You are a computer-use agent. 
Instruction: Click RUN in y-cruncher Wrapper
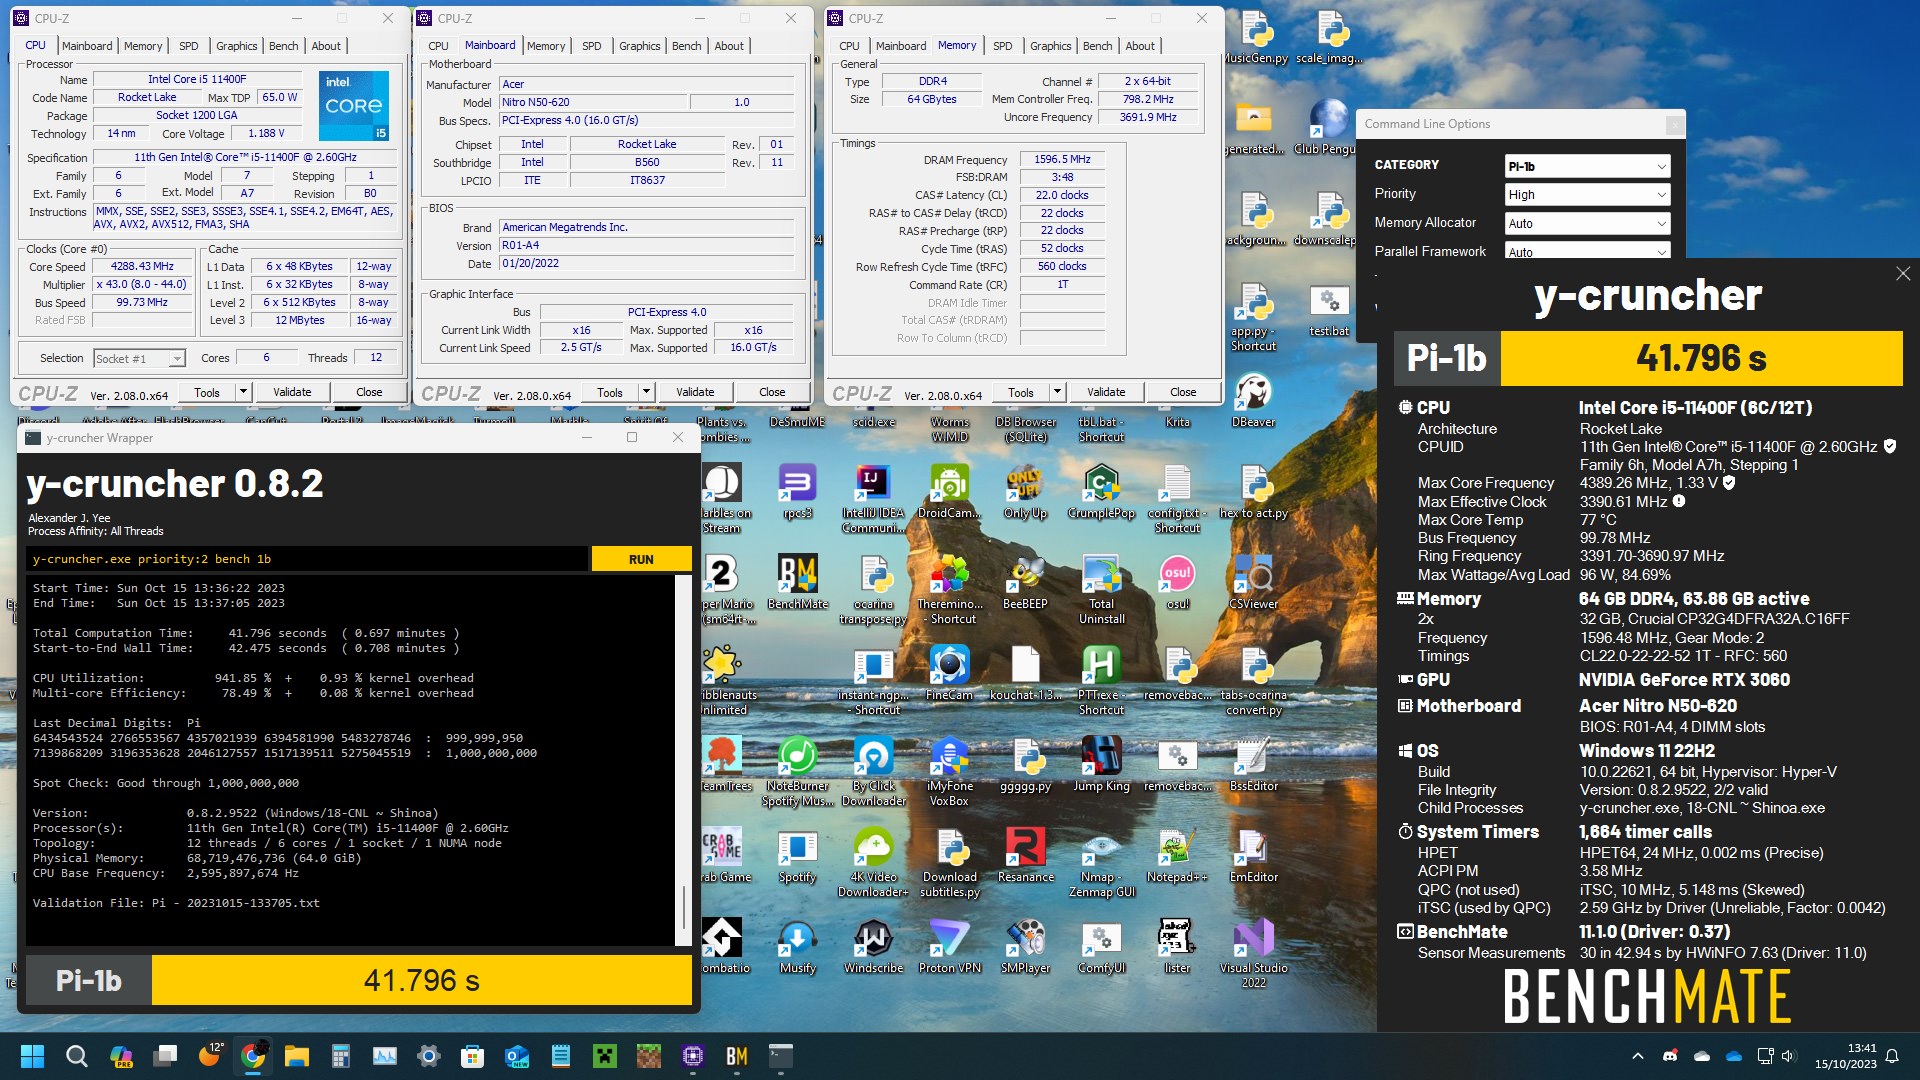[x=641, y=559]
